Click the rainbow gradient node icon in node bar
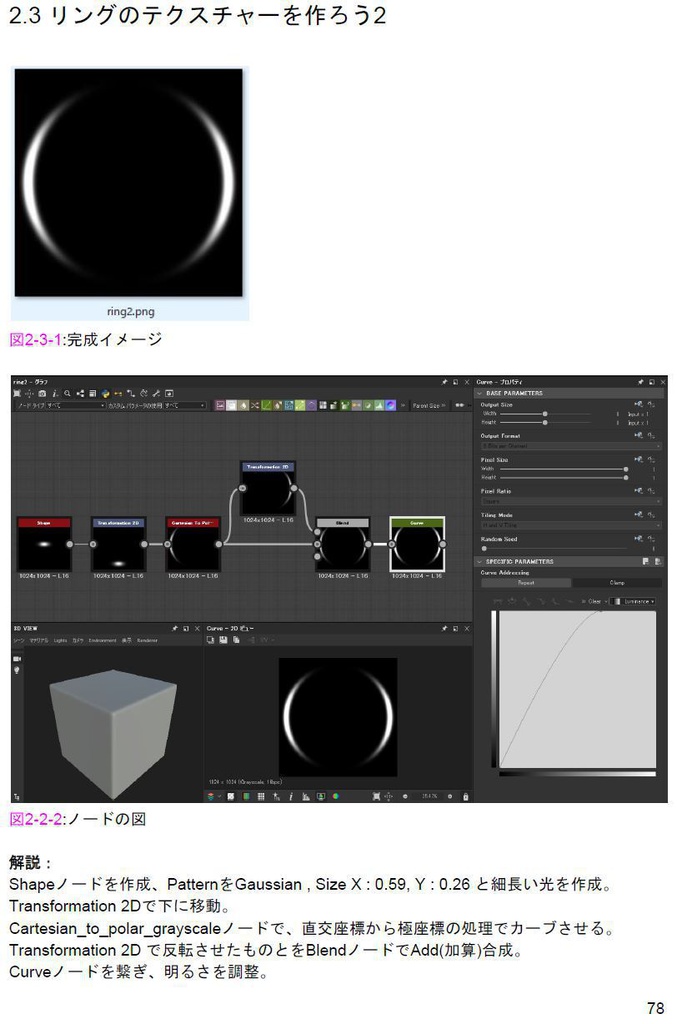677x1024 pixels. (391, 405)
